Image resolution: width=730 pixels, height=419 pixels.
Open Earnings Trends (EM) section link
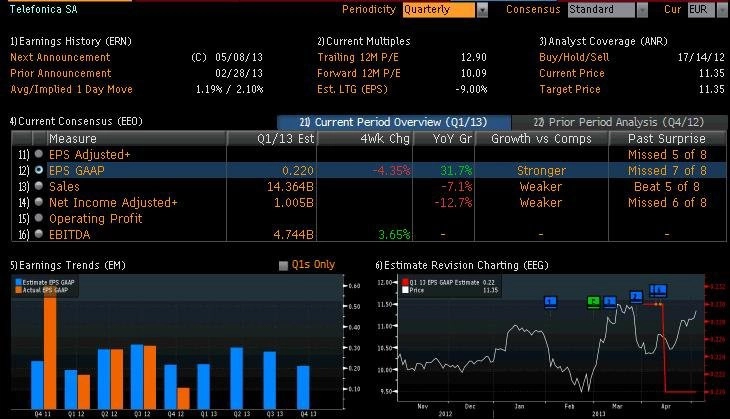[68, 265]
